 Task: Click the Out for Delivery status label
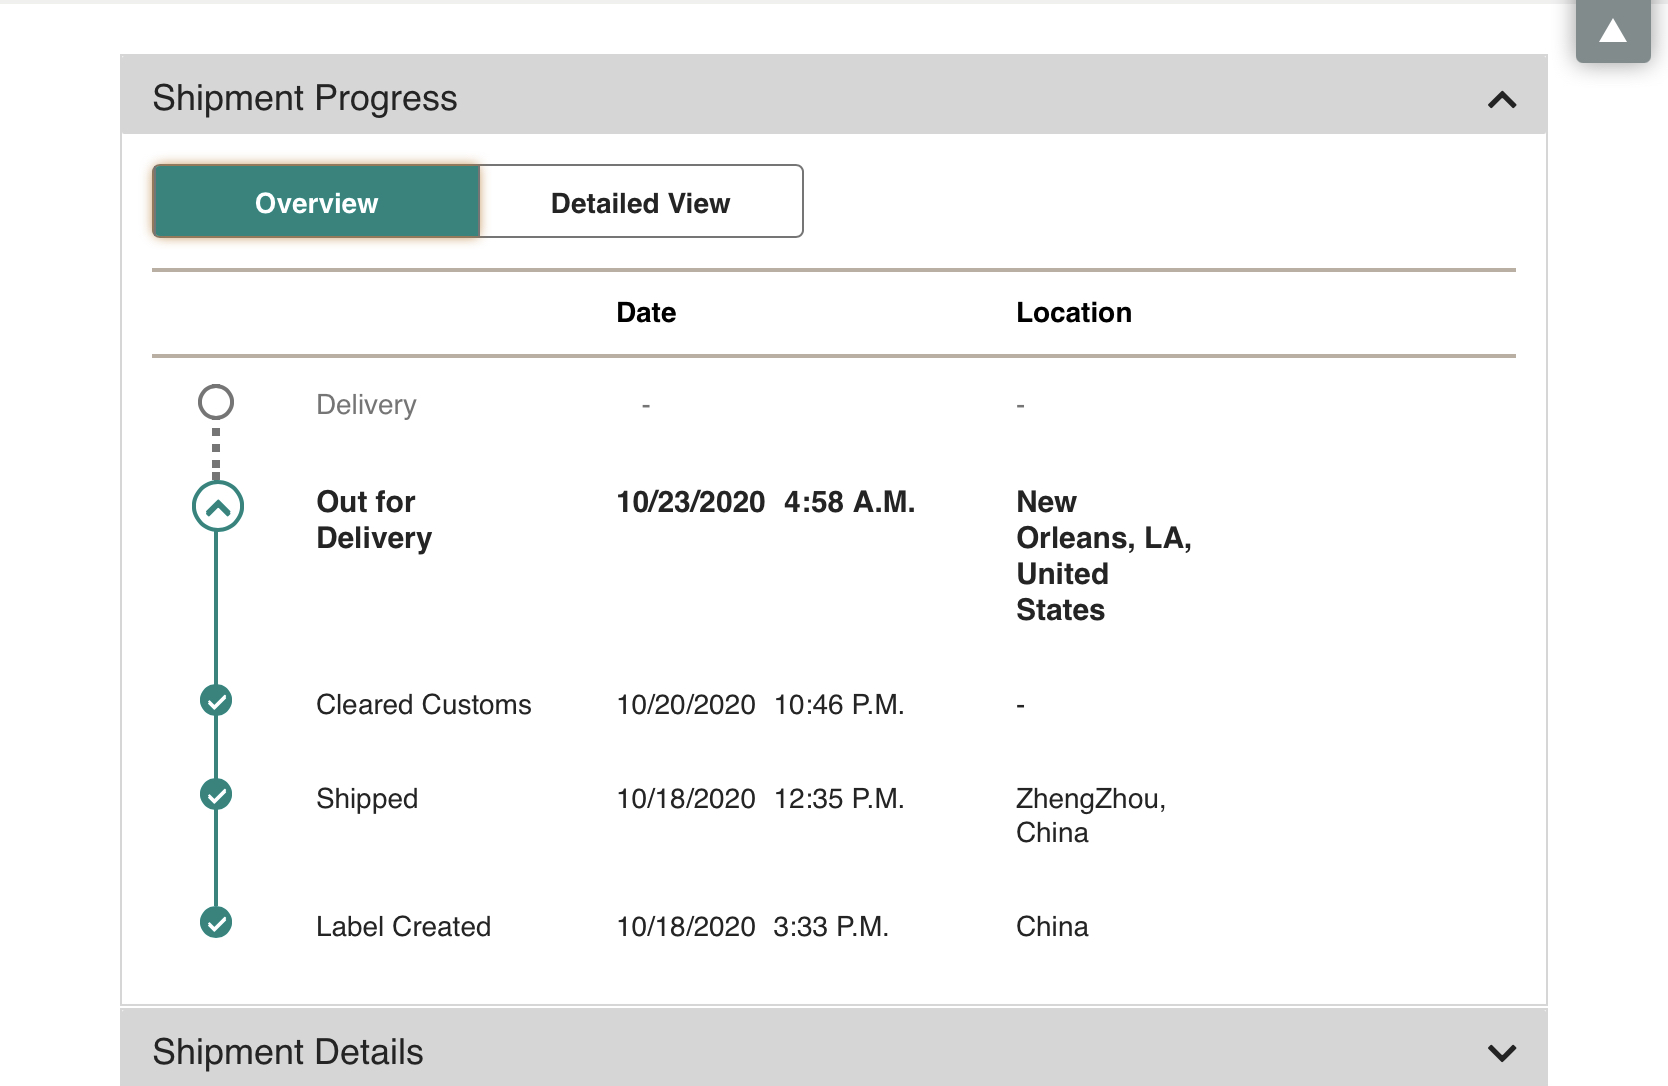tap(374, 520)
